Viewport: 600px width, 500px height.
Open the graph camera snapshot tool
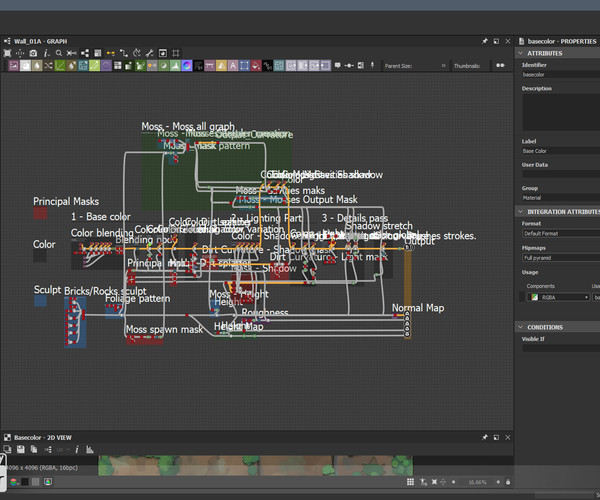click(33, 53)
